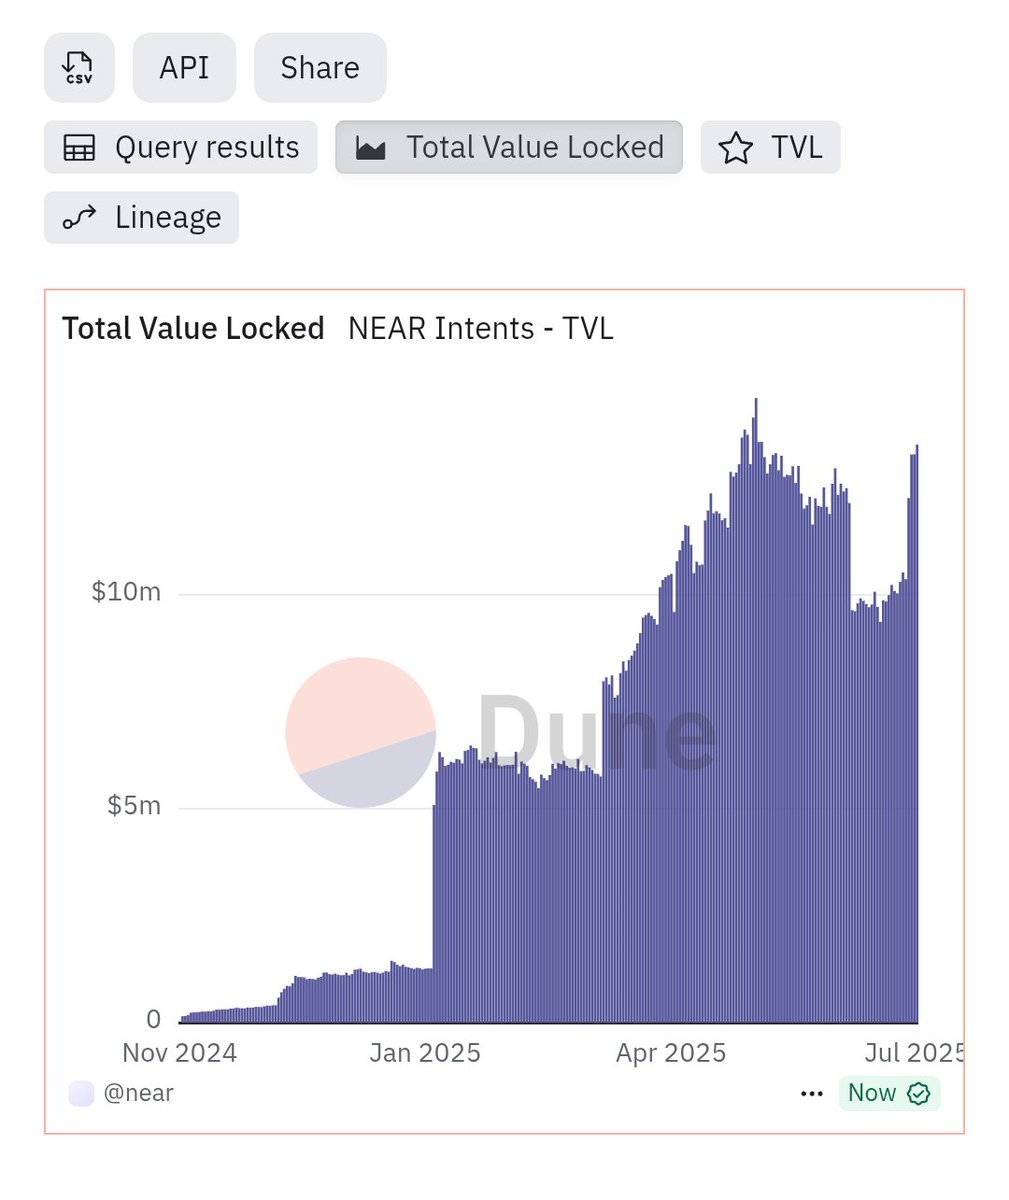Open the three-dot chart options menu
The image size is (1009, 1200).
point(812,1094)
